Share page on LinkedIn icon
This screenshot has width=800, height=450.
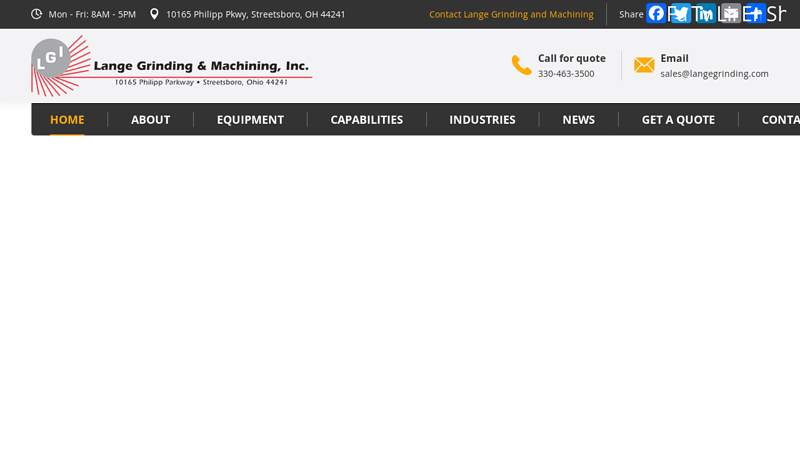(706, 13)
